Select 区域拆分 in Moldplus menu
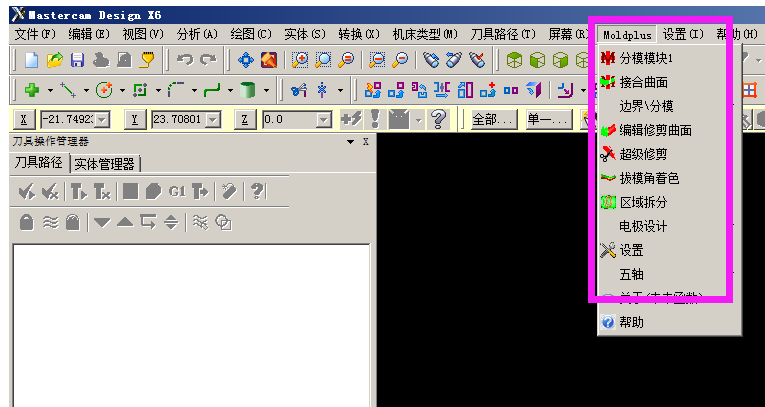This screenshot has width=765, height=407. coord(669,203)
